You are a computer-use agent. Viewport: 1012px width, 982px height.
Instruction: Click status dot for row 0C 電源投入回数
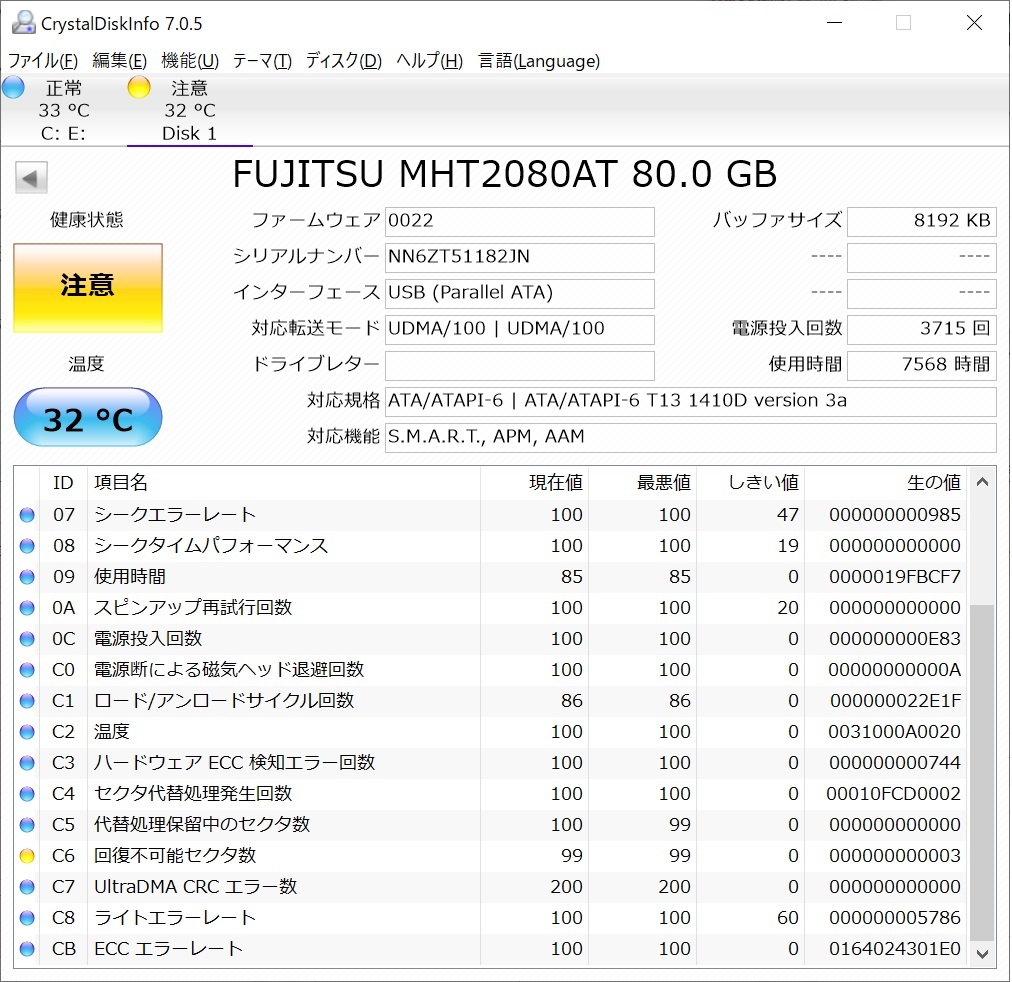coord(27,639)
